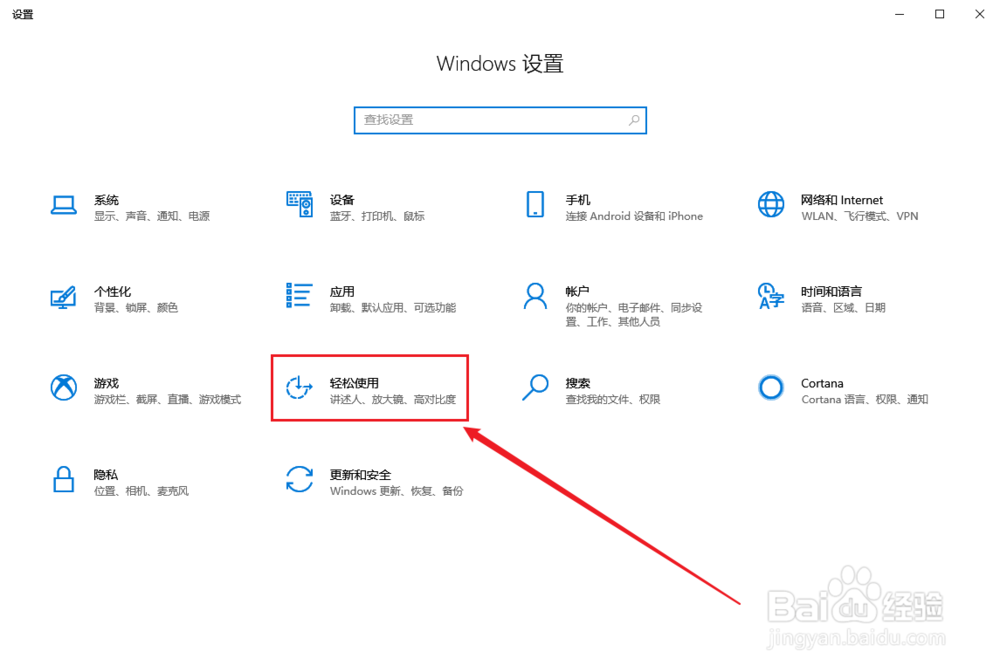Click the 时间和语言 clock icon
Viewport: 1000px width, 672px height.
pyautogui.click(x=770, y=297)
